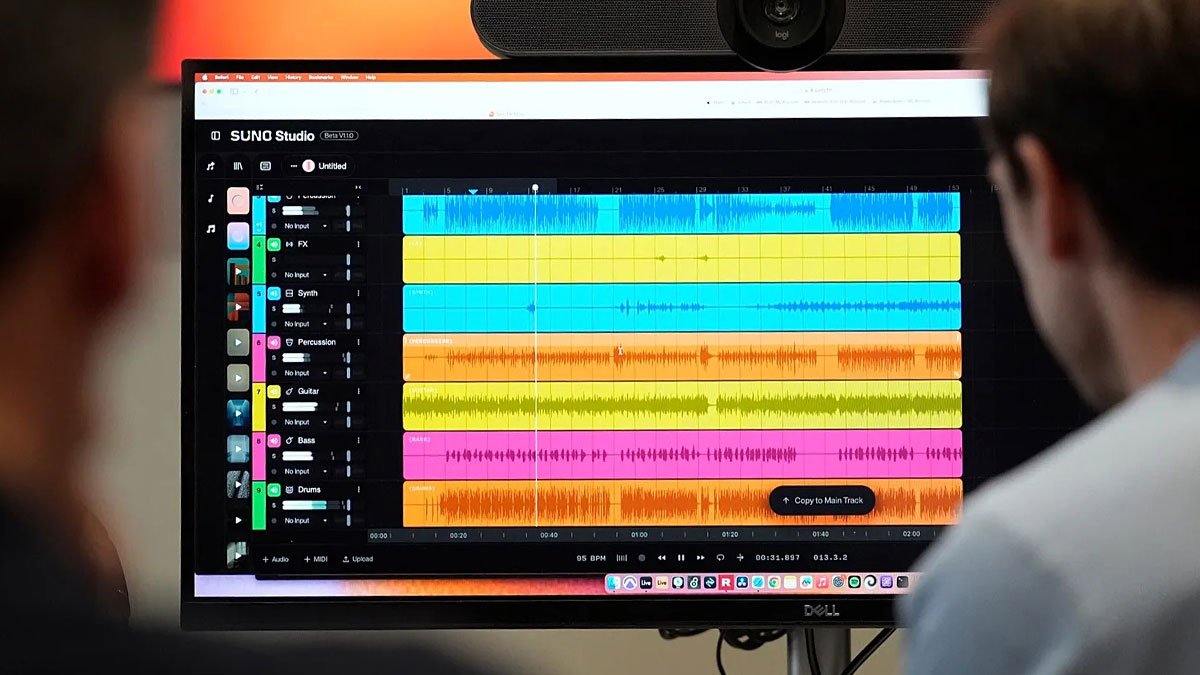Click the 95 BPM tempo value
This screenshot has width=1200, height=675.
pyautogui.click(x=591, y=558)
